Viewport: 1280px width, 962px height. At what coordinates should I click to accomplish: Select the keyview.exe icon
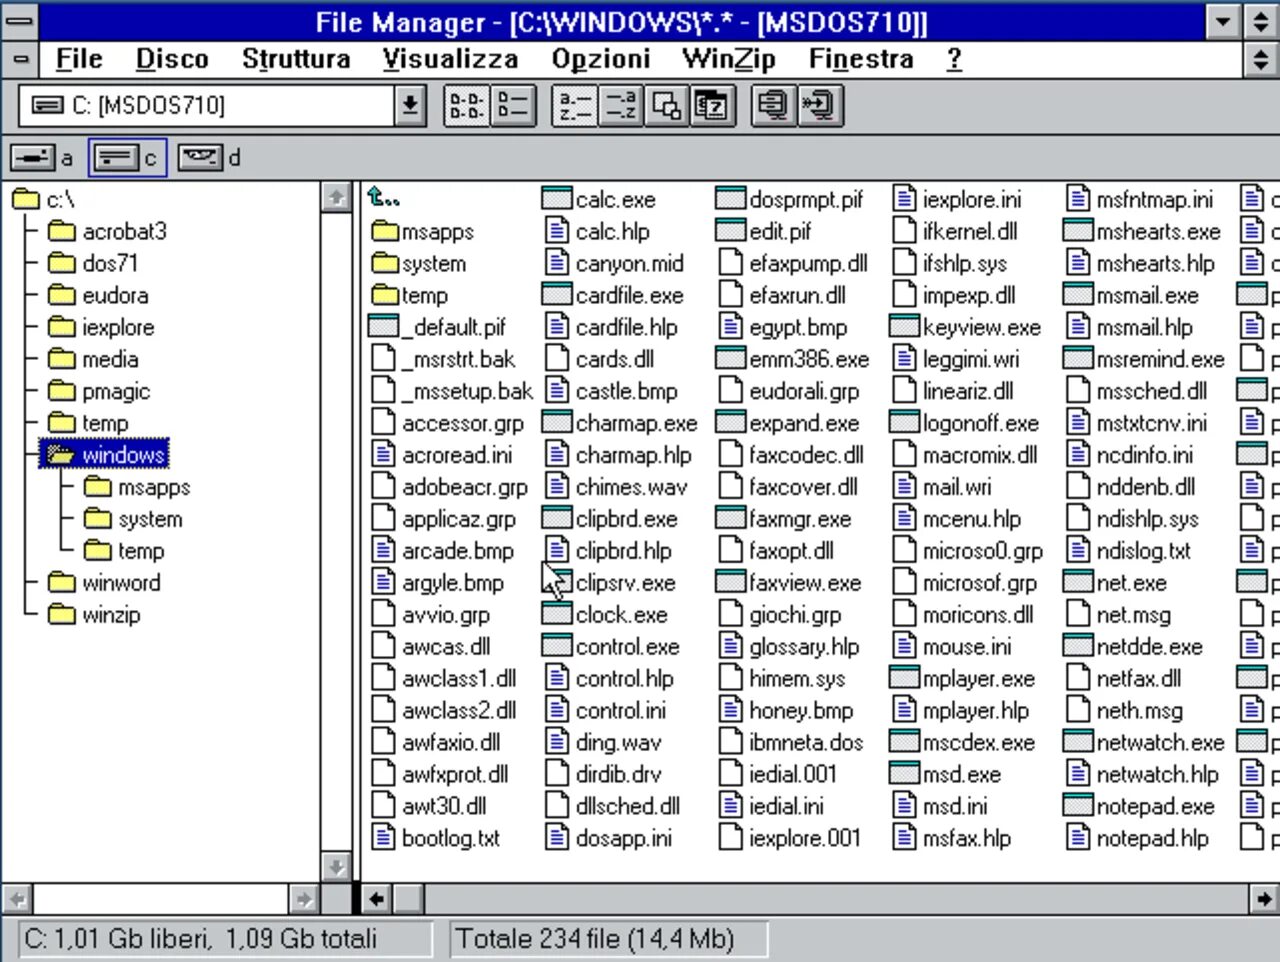[904, 327]
